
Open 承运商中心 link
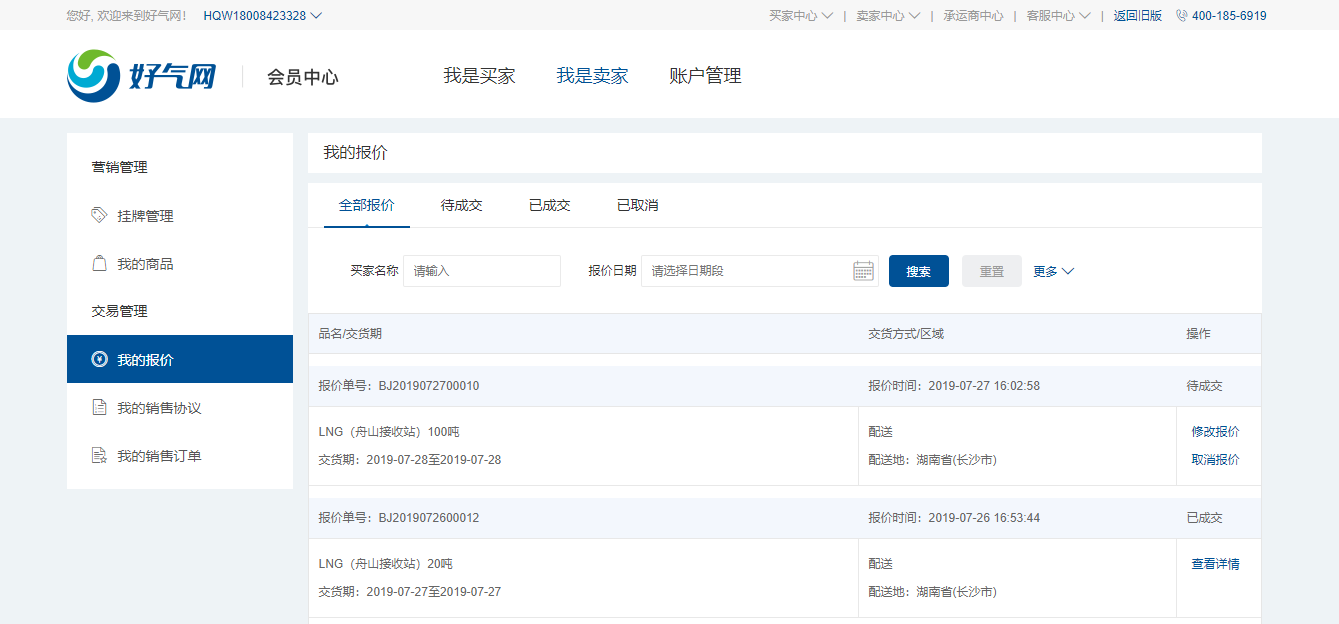[x=973, y=15]
